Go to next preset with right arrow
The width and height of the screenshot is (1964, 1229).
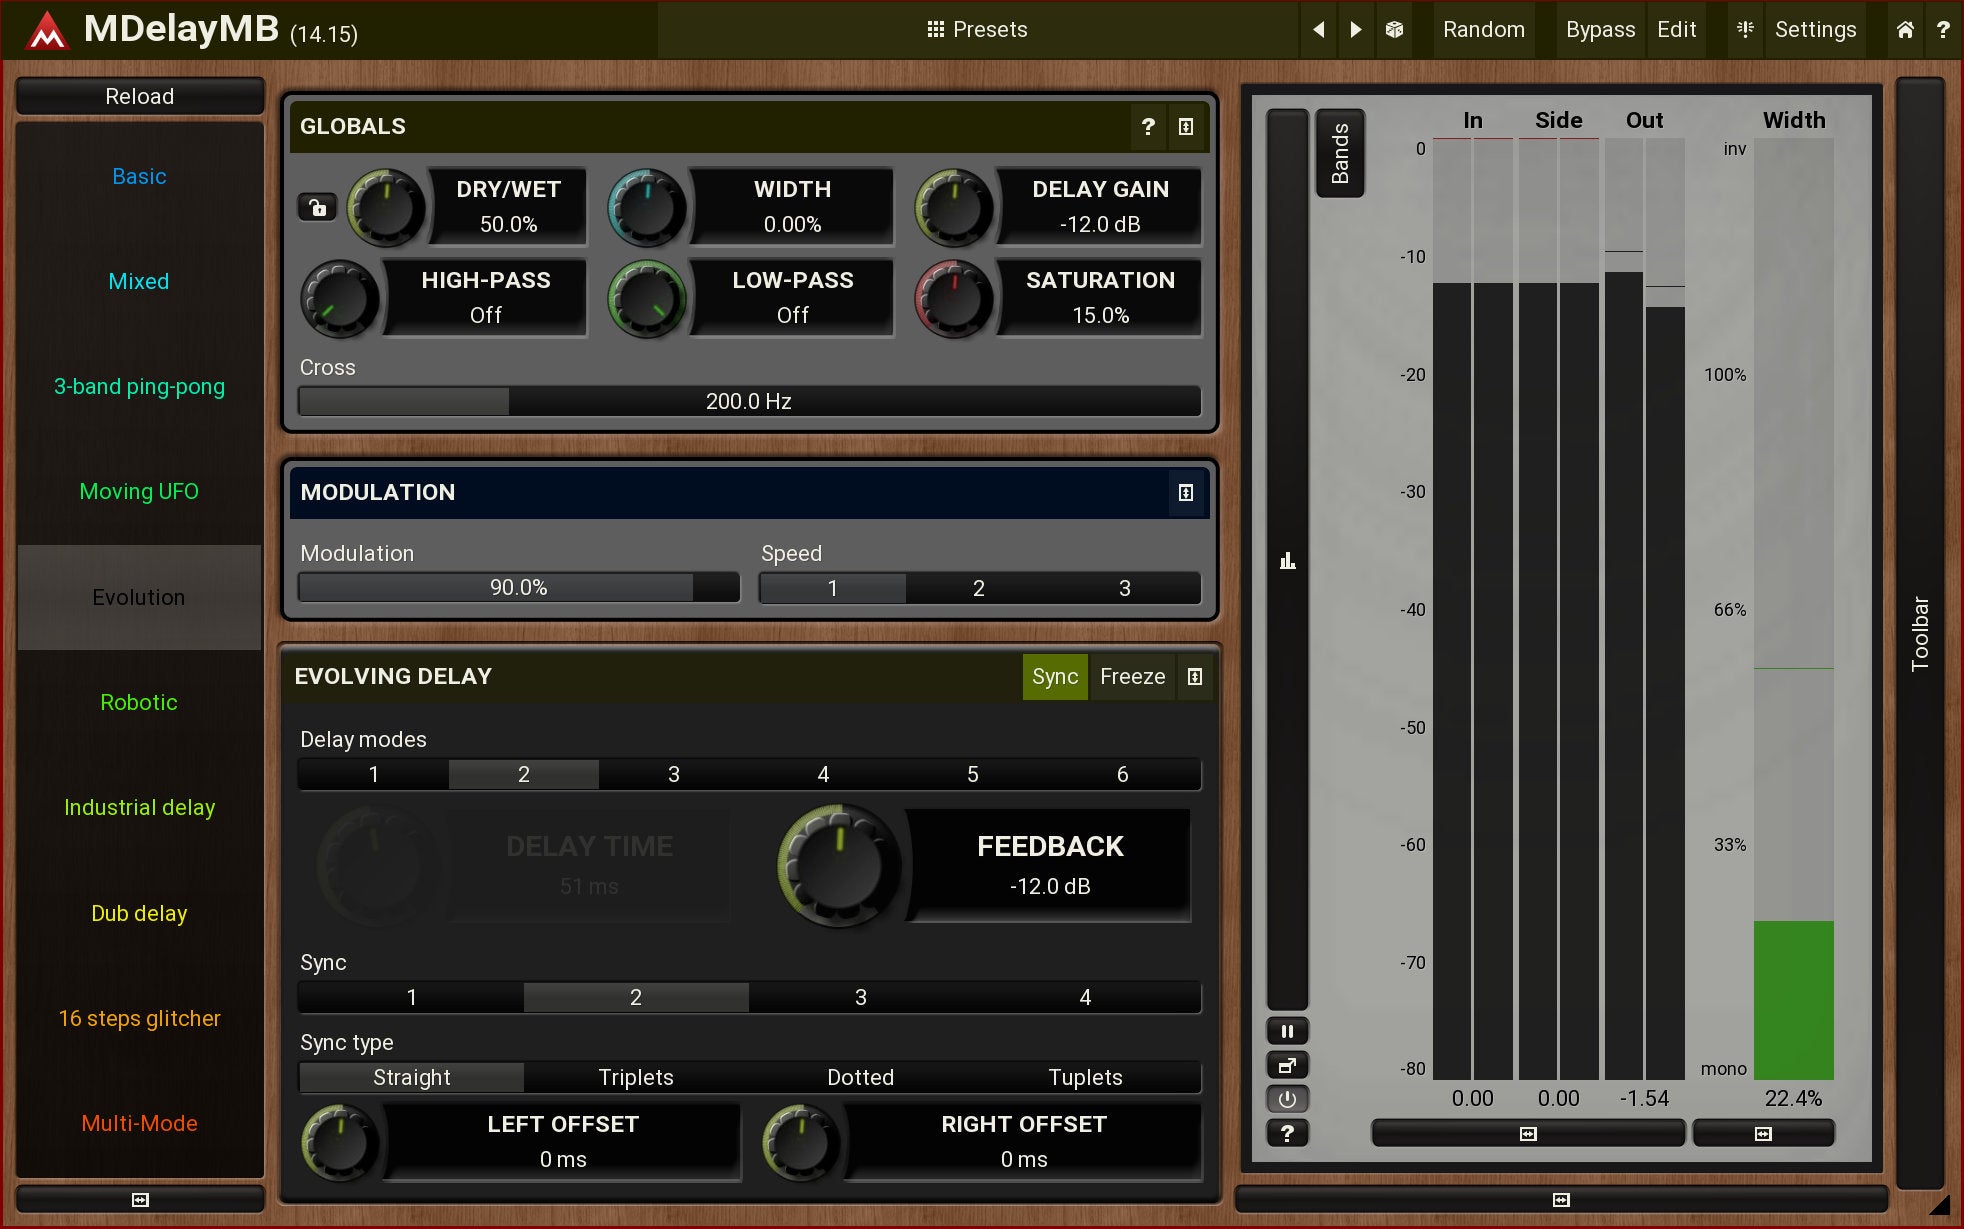pos(1356,29)
